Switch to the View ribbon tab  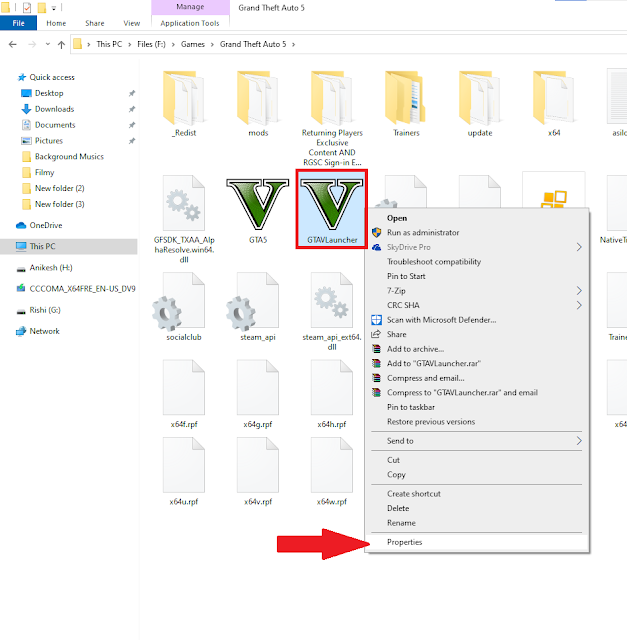coord(131,23)
